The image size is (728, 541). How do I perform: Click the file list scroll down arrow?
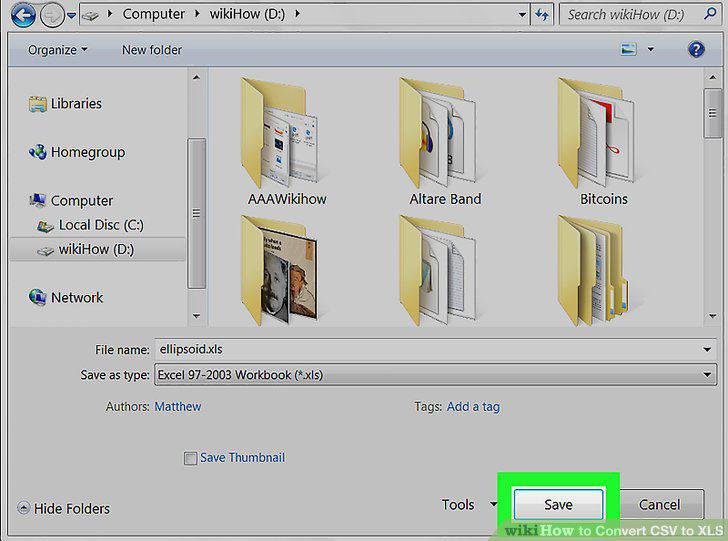point(713,316)
